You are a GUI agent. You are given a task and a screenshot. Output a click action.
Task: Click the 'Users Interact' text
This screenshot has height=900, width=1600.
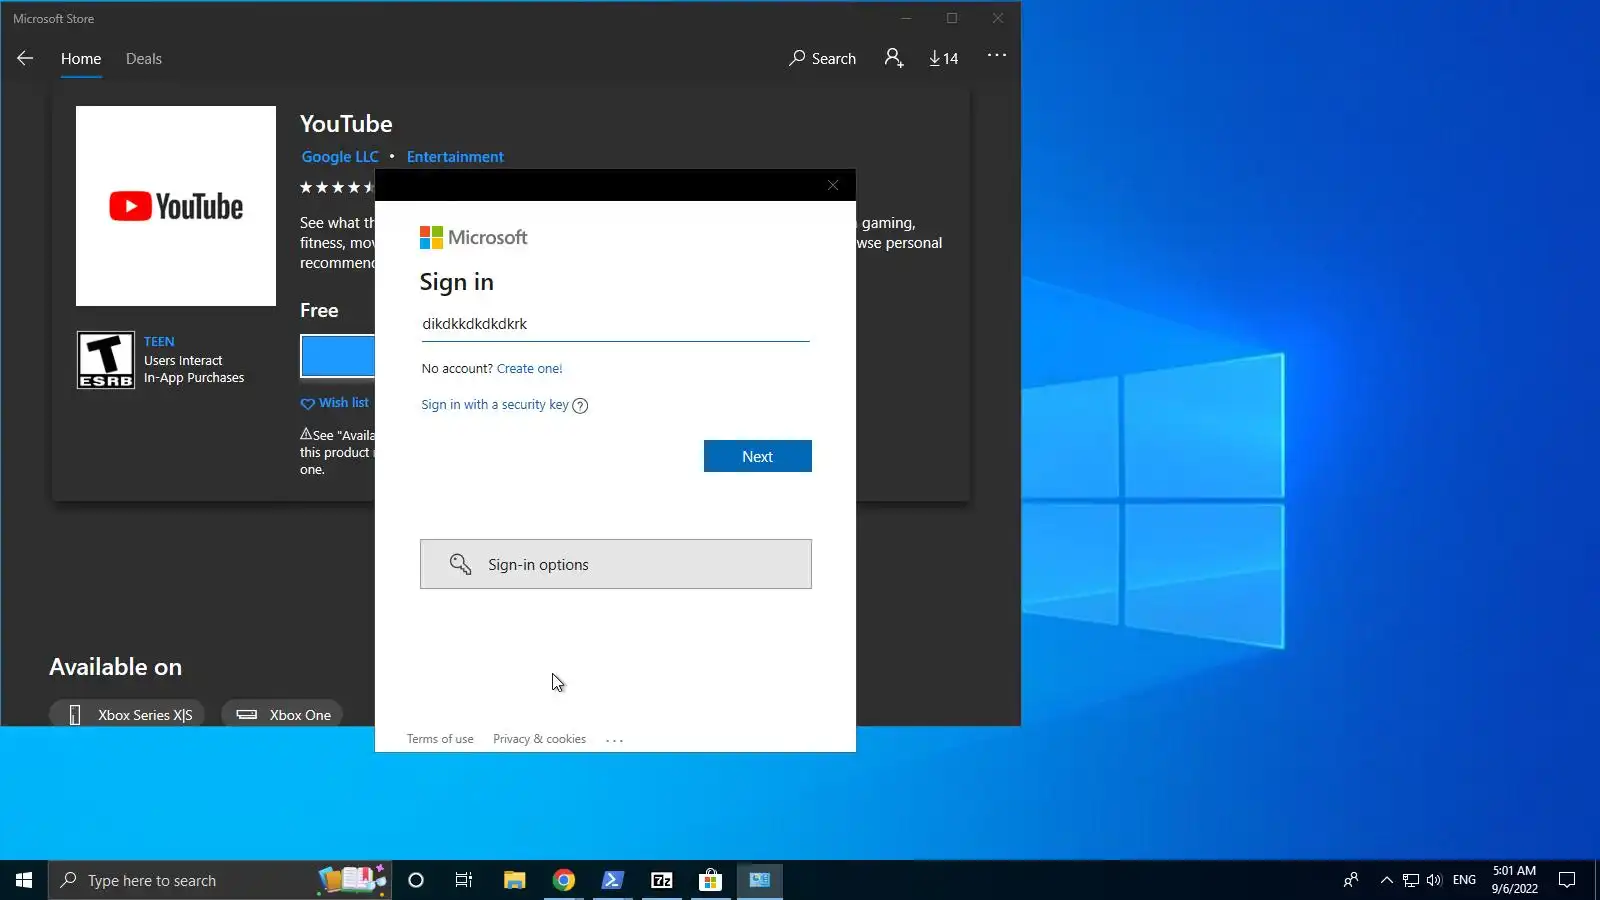183,361
